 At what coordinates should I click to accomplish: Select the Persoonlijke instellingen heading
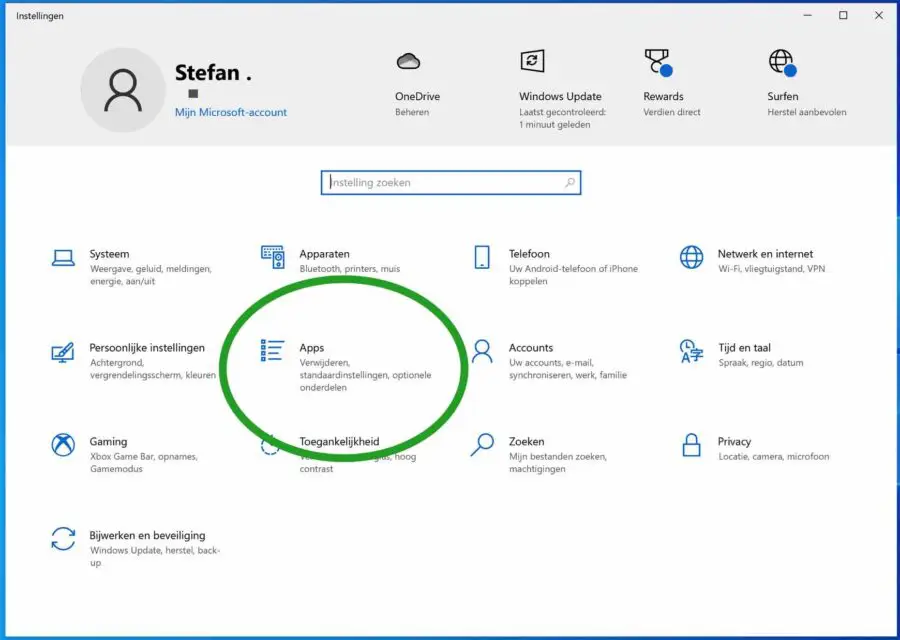[x=147, y=348]
